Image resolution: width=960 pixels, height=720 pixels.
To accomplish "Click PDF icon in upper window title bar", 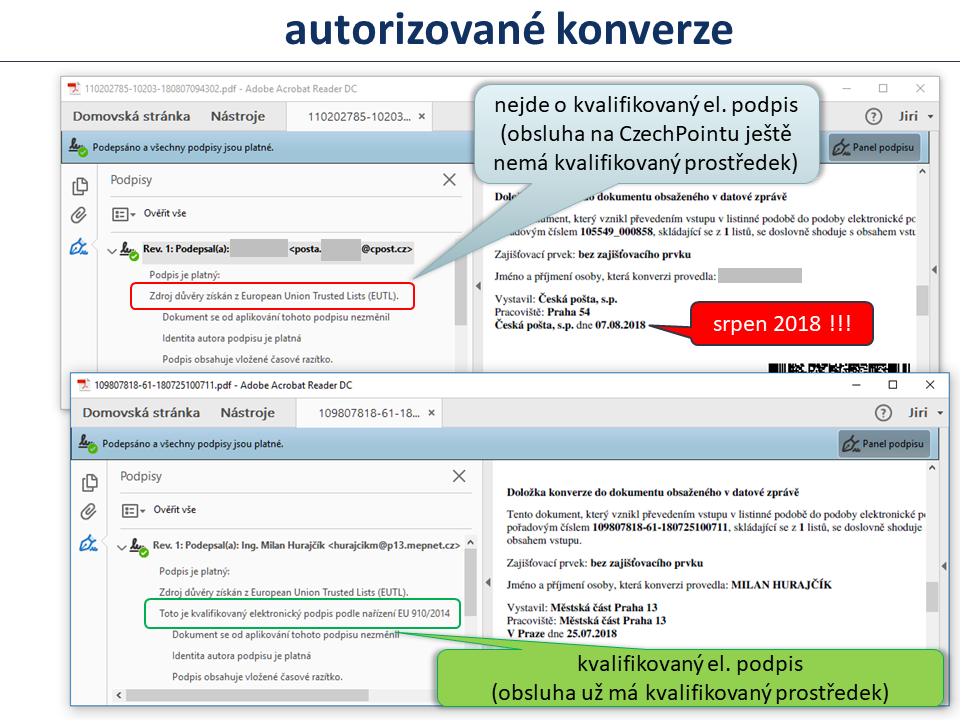I will [x=73, y=89].
